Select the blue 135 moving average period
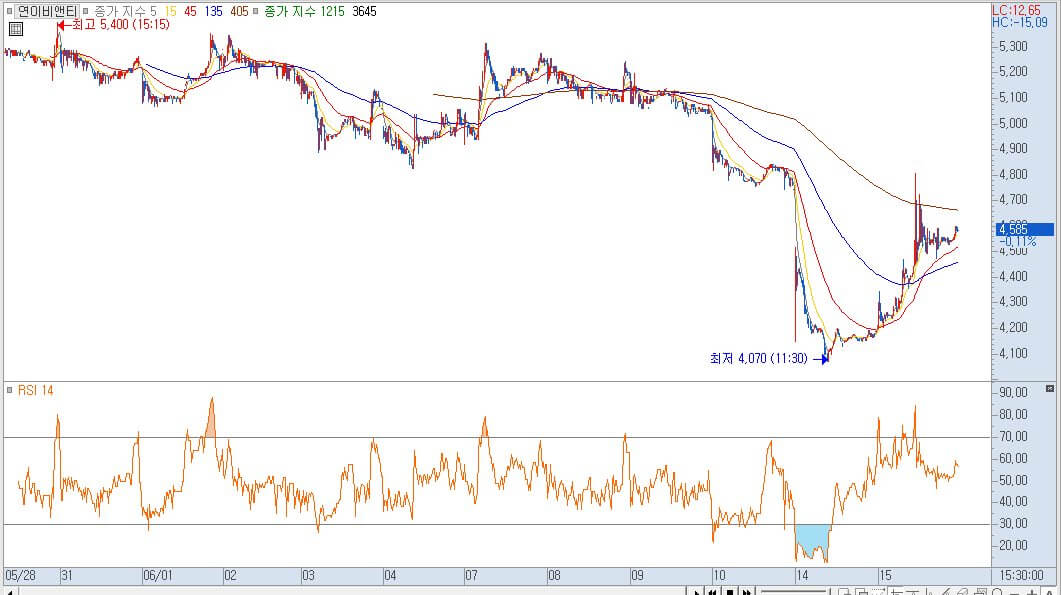The width and height of the screenshot is (1061, 595). click(x=213, y=12)
